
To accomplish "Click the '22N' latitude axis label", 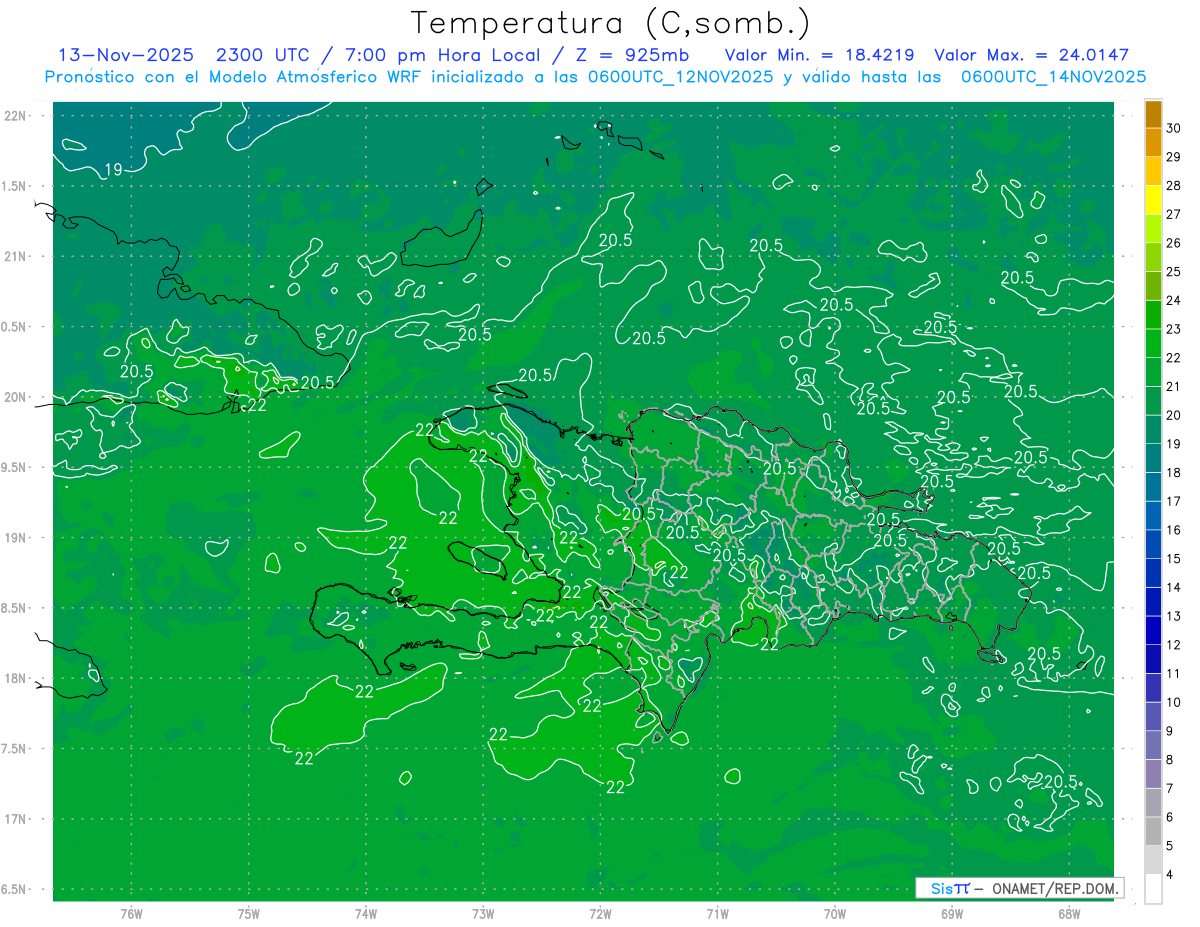I will 16,116.
